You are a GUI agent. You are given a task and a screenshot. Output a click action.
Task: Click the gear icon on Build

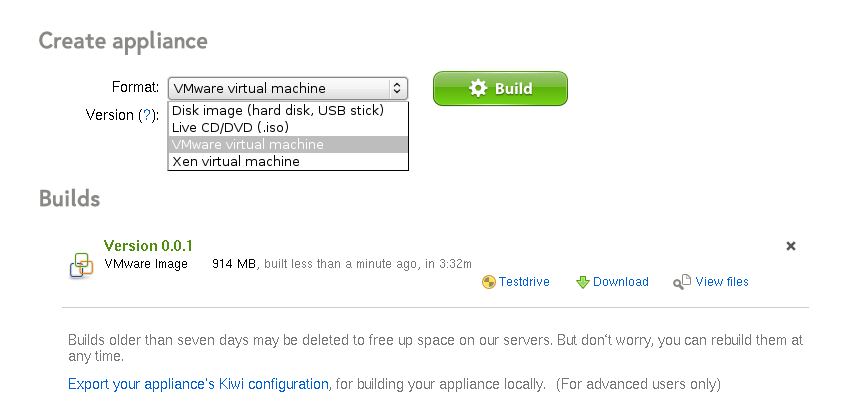tap(478, 88)
